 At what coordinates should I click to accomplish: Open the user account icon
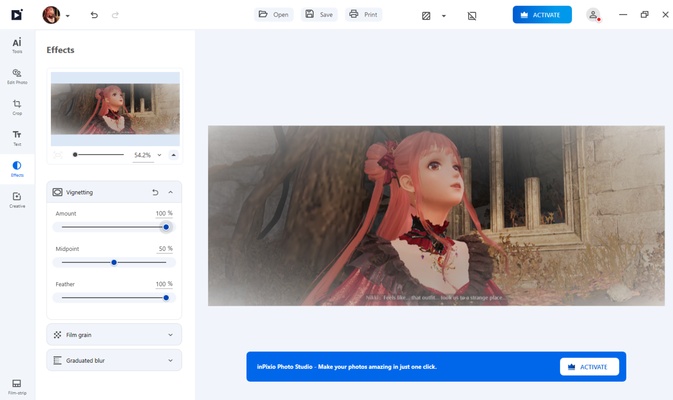point(593,15)
